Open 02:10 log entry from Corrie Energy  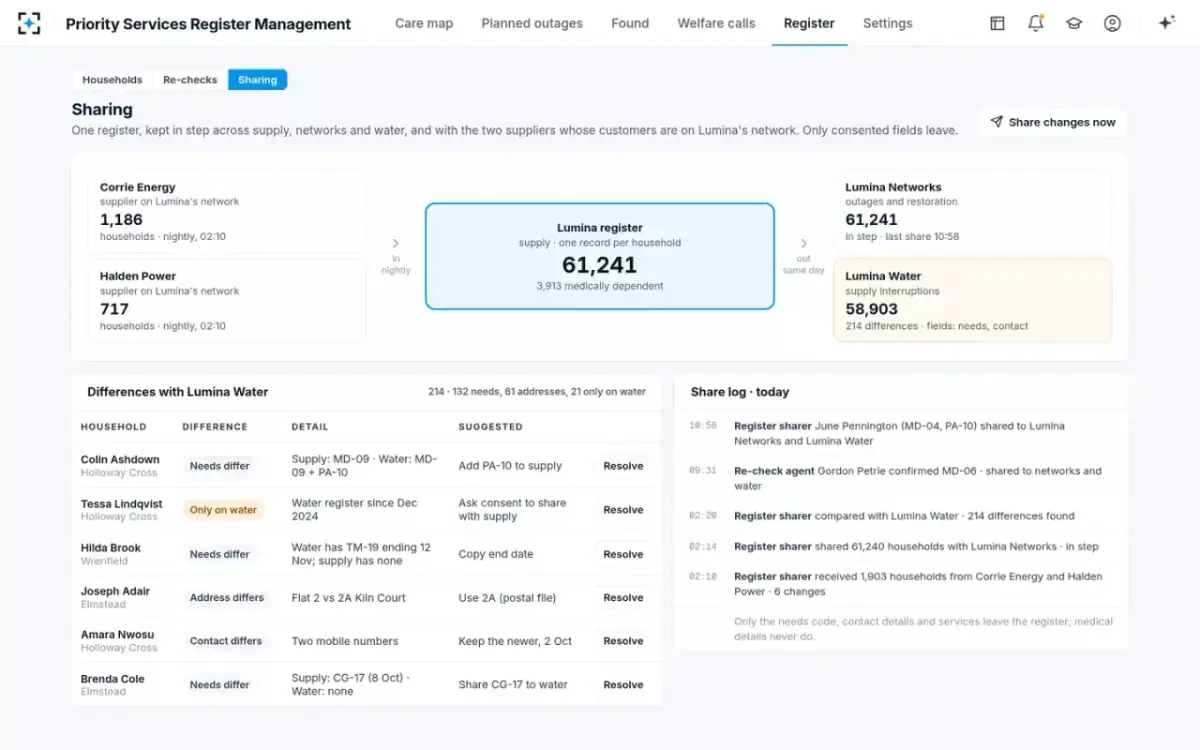(x=901, y=584)
